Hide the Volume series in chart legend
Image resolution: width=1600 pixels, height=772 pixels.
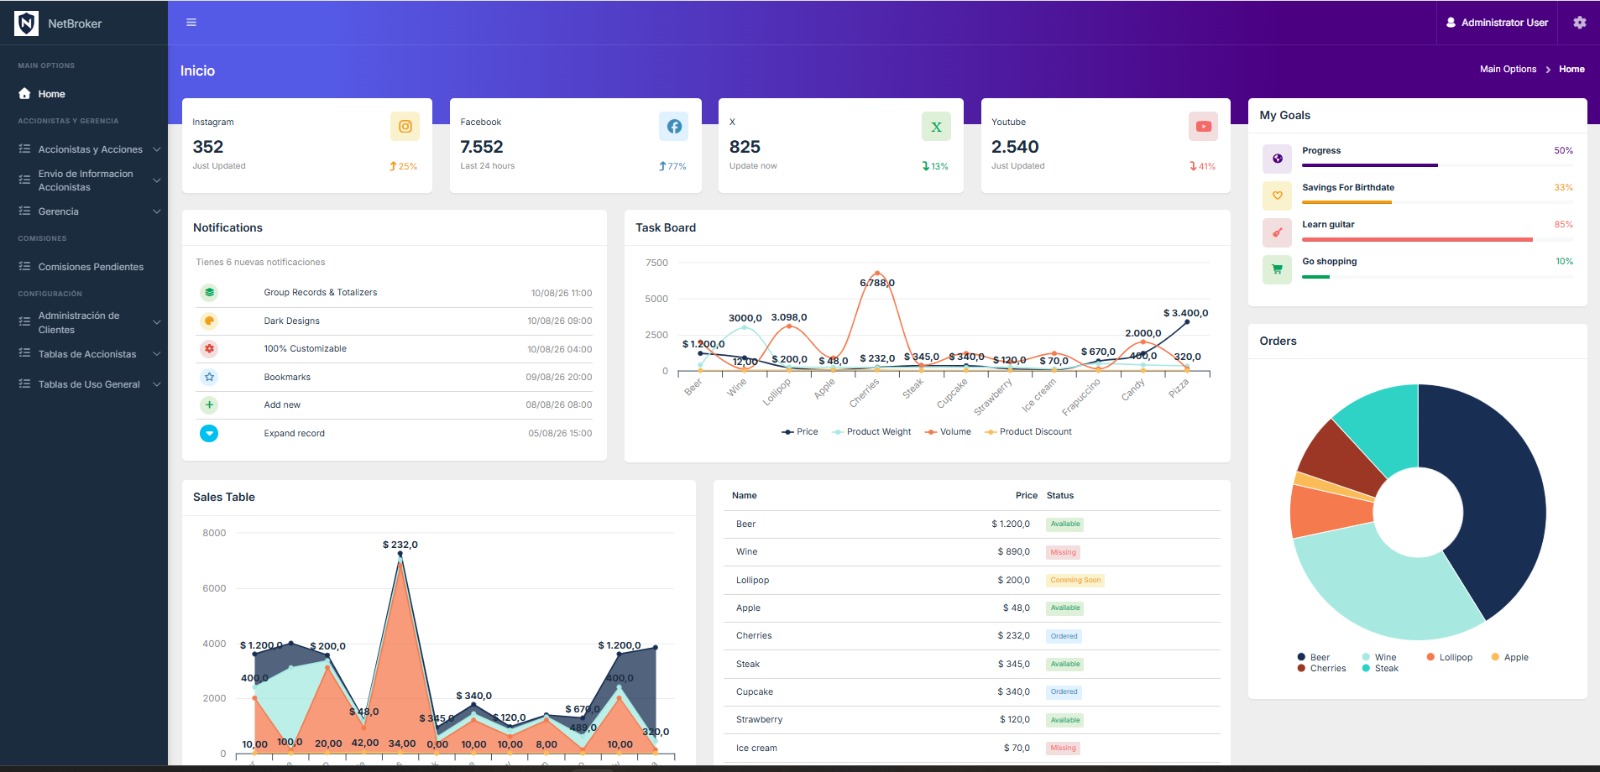coord(948,432)
